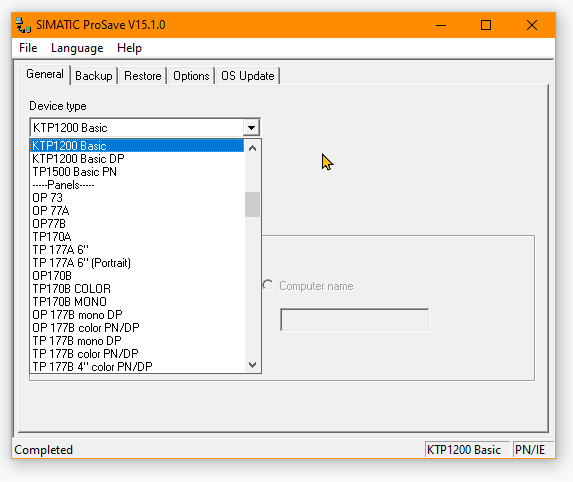Click the device list scrollbar thumb
The height and width of the screenshot is (482, 573).
pos(252,205)
